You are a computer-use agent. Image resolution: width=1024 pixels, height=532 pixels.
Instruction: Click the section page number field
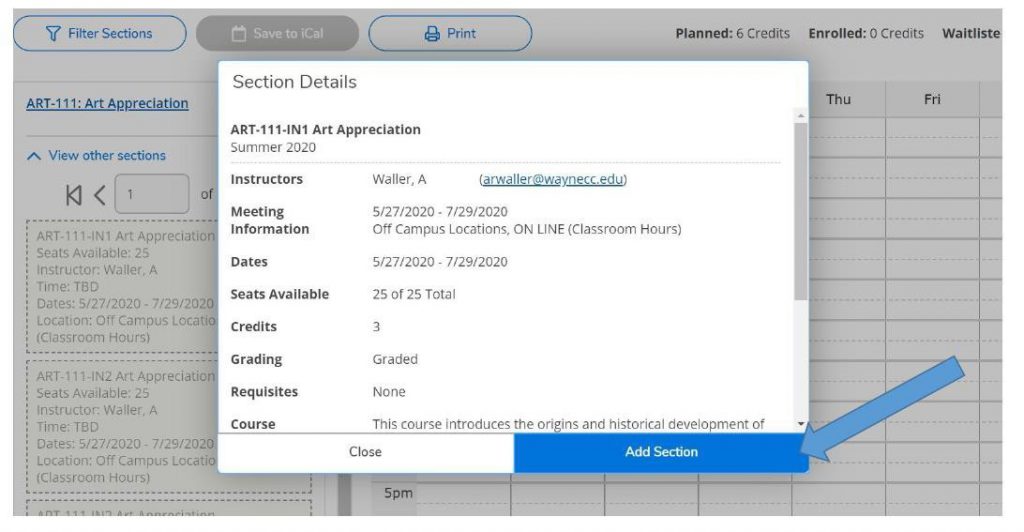(151, 193)
